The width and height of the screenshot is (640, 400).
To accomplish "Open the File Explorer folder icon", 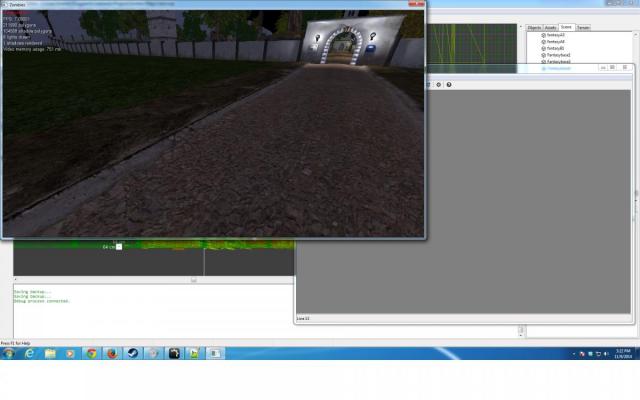I will [x=50, y=353].
